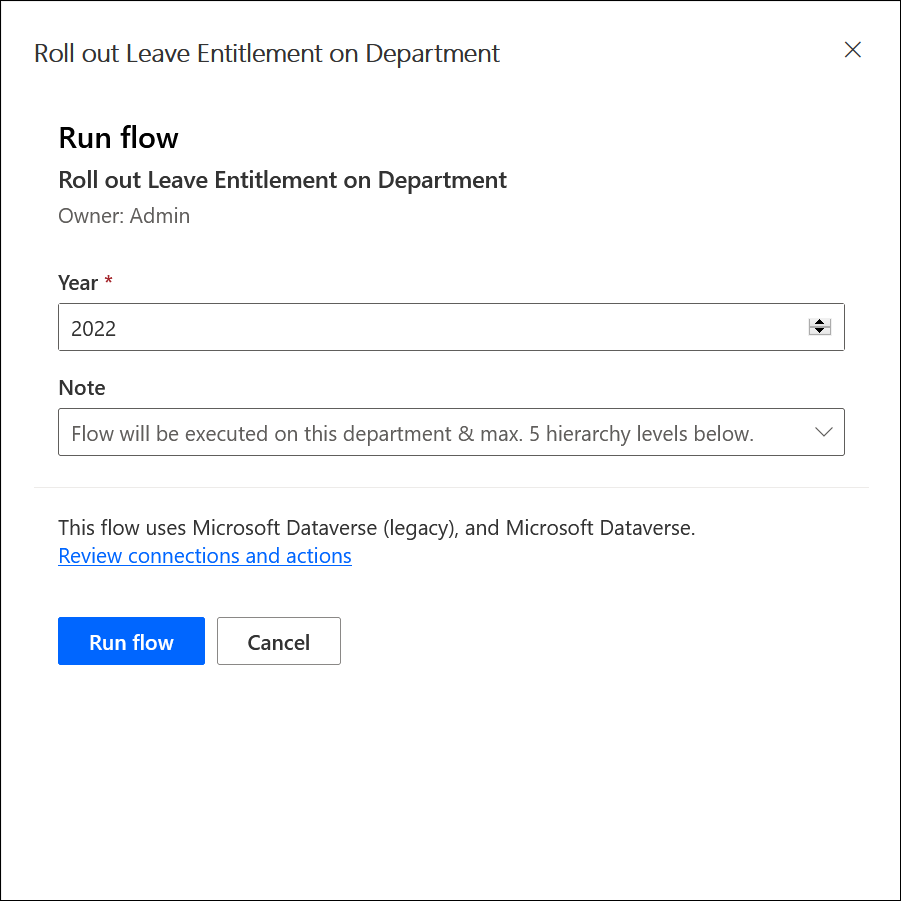Increase the Year value with up arrow
The image size is (901, 901).
pos(820,322)
